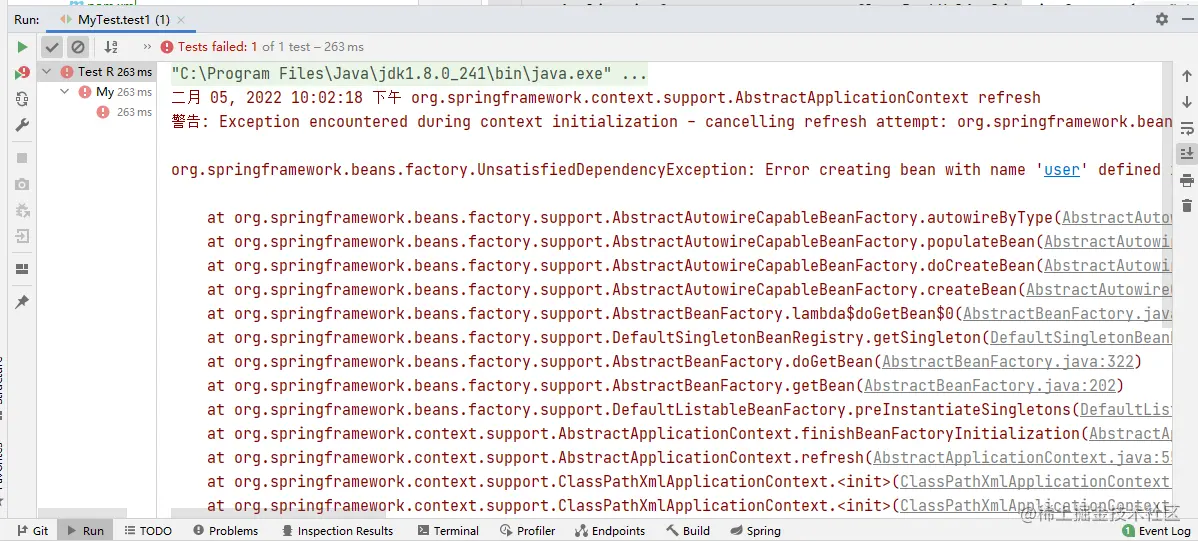Hide the Run tool window minus icon

pos(1185,19)
